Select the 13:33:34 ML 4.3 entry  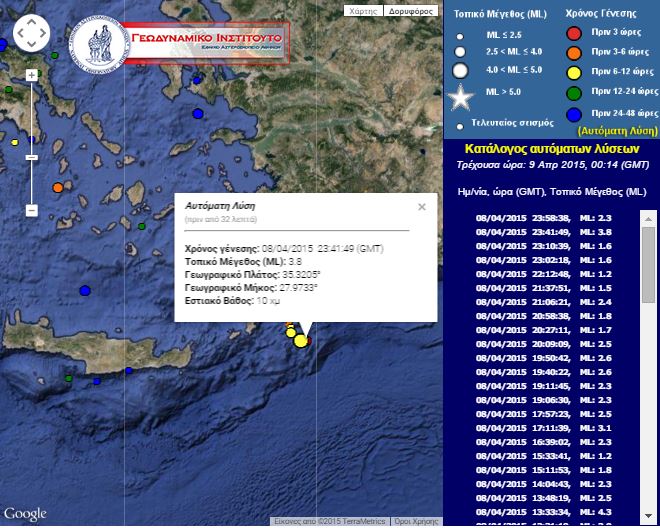click(x=543, y=512)
